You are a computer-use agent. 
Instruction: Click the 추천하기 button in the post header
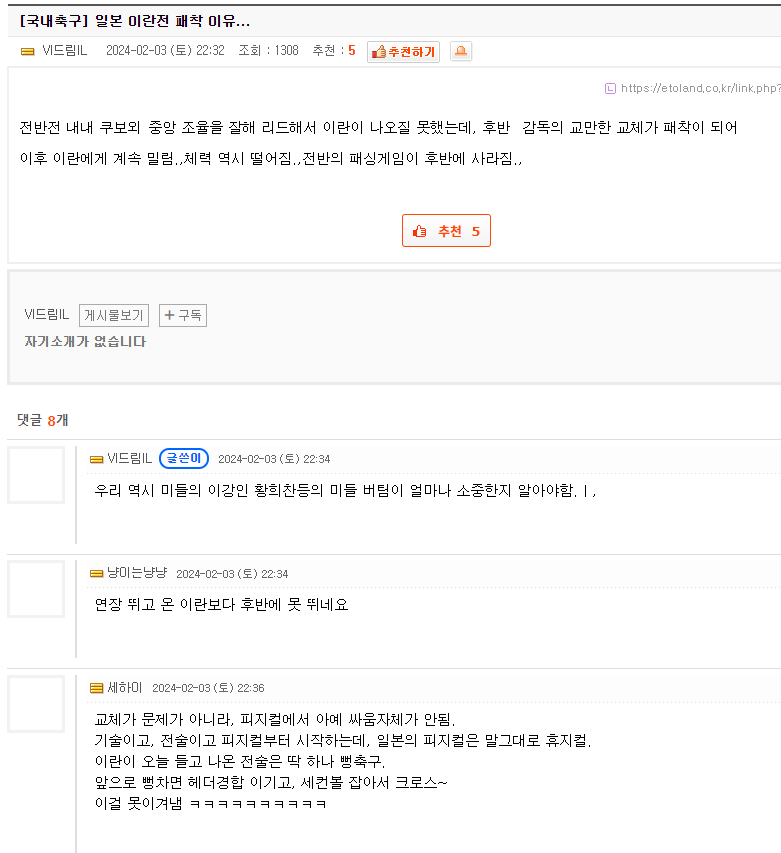[x=403, y=52]
